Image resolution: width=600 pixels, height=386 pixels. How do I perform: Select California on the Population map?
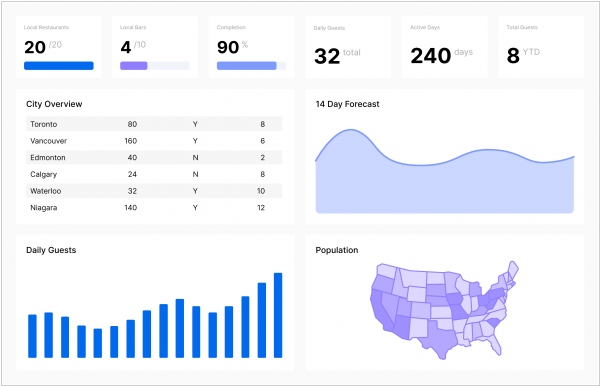click(380, 310)
